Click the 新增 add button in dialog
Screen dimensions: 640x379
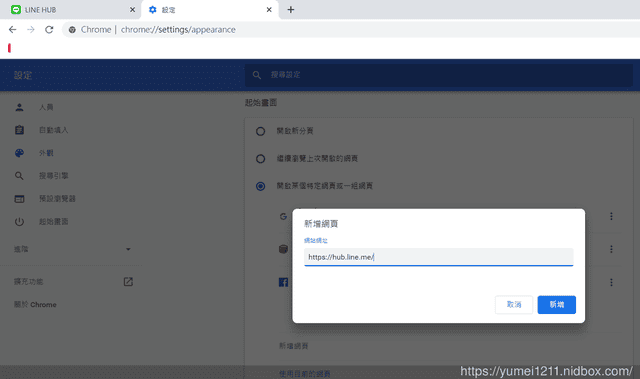[x=557, y=305]
